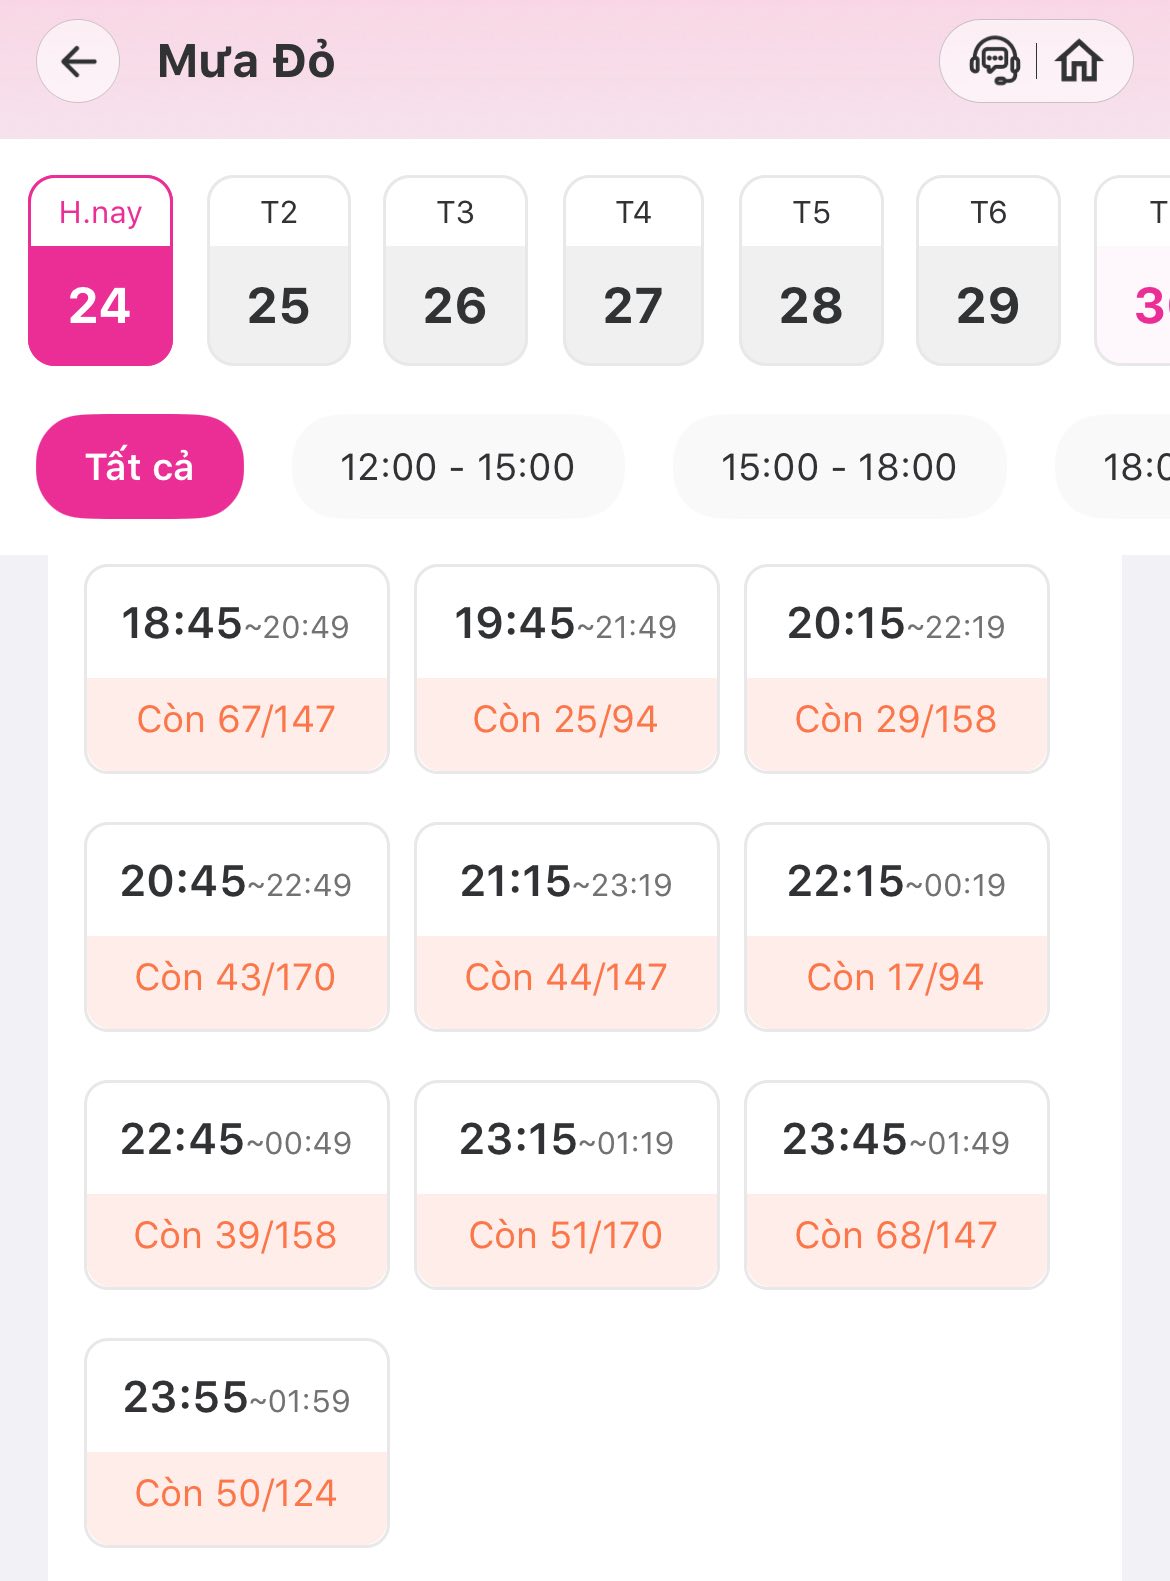Select today's date H.nay 24
Image resolution: width=1170 pixels, height=1581 pixels.
100,271
